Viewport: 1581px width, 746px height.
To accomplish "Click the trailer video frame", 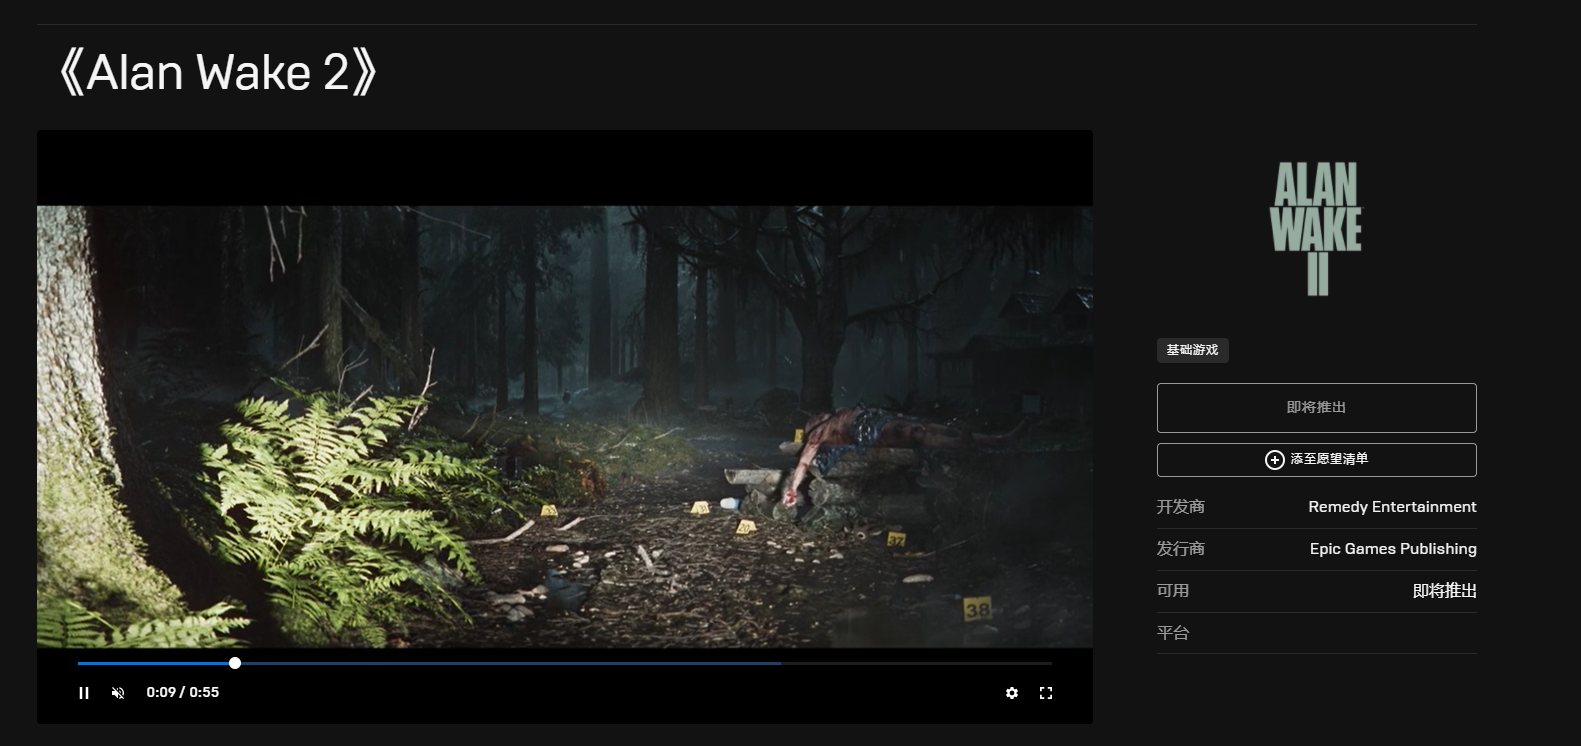I will (565, 427).
